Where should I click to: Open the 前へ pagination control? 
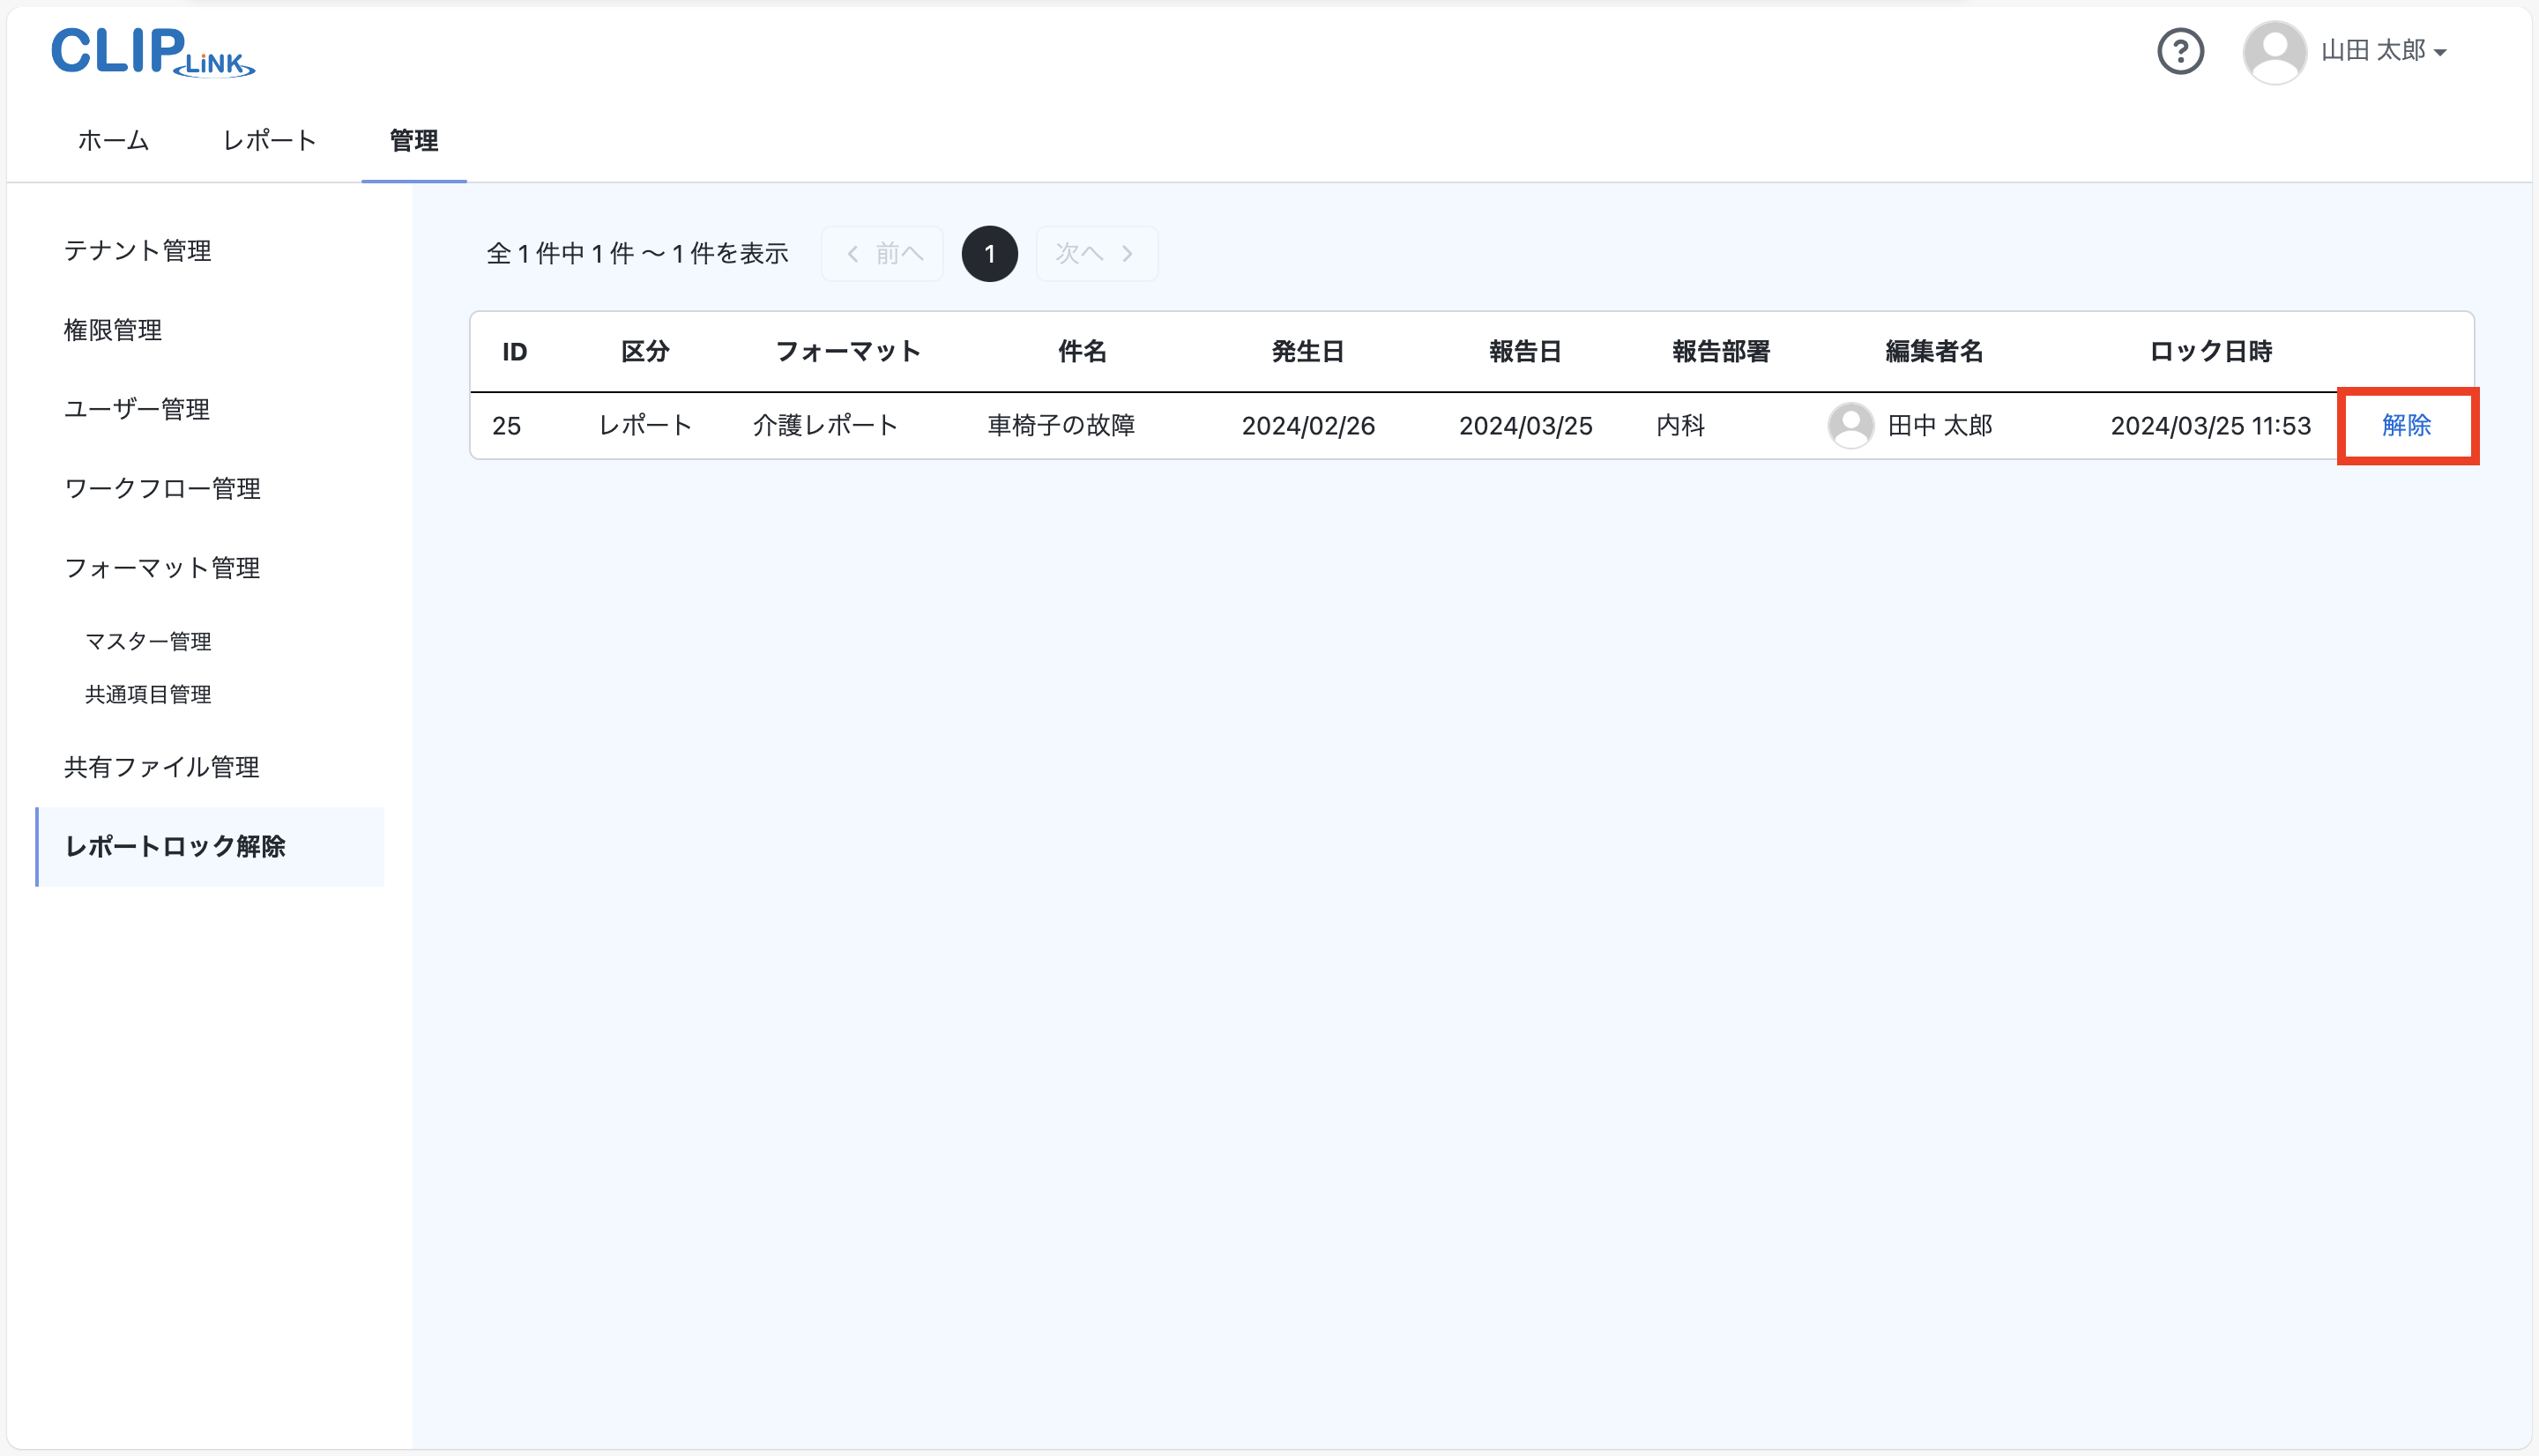881,253
